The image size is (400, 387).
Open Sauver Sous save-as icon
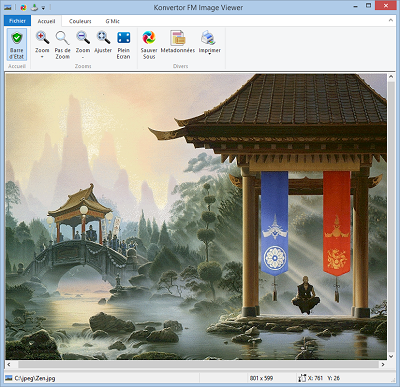point(149,38)
